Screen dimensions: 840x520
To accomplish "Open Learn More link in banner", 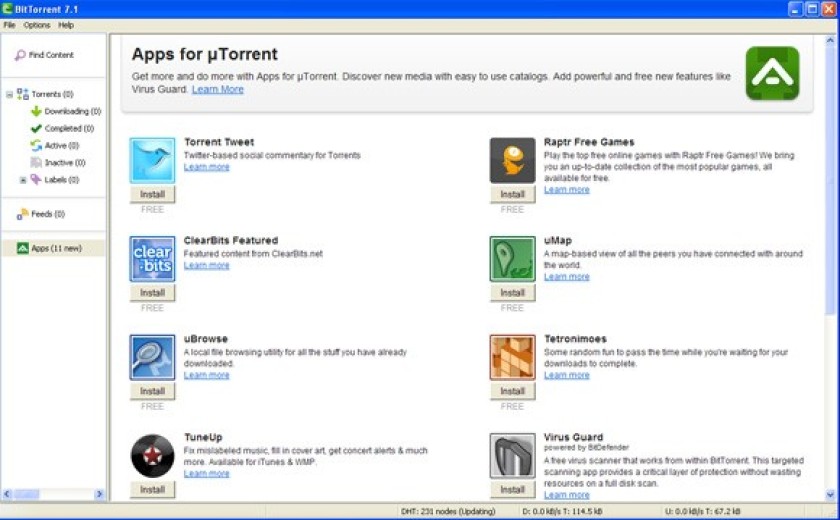I will [x=218, y=89].
